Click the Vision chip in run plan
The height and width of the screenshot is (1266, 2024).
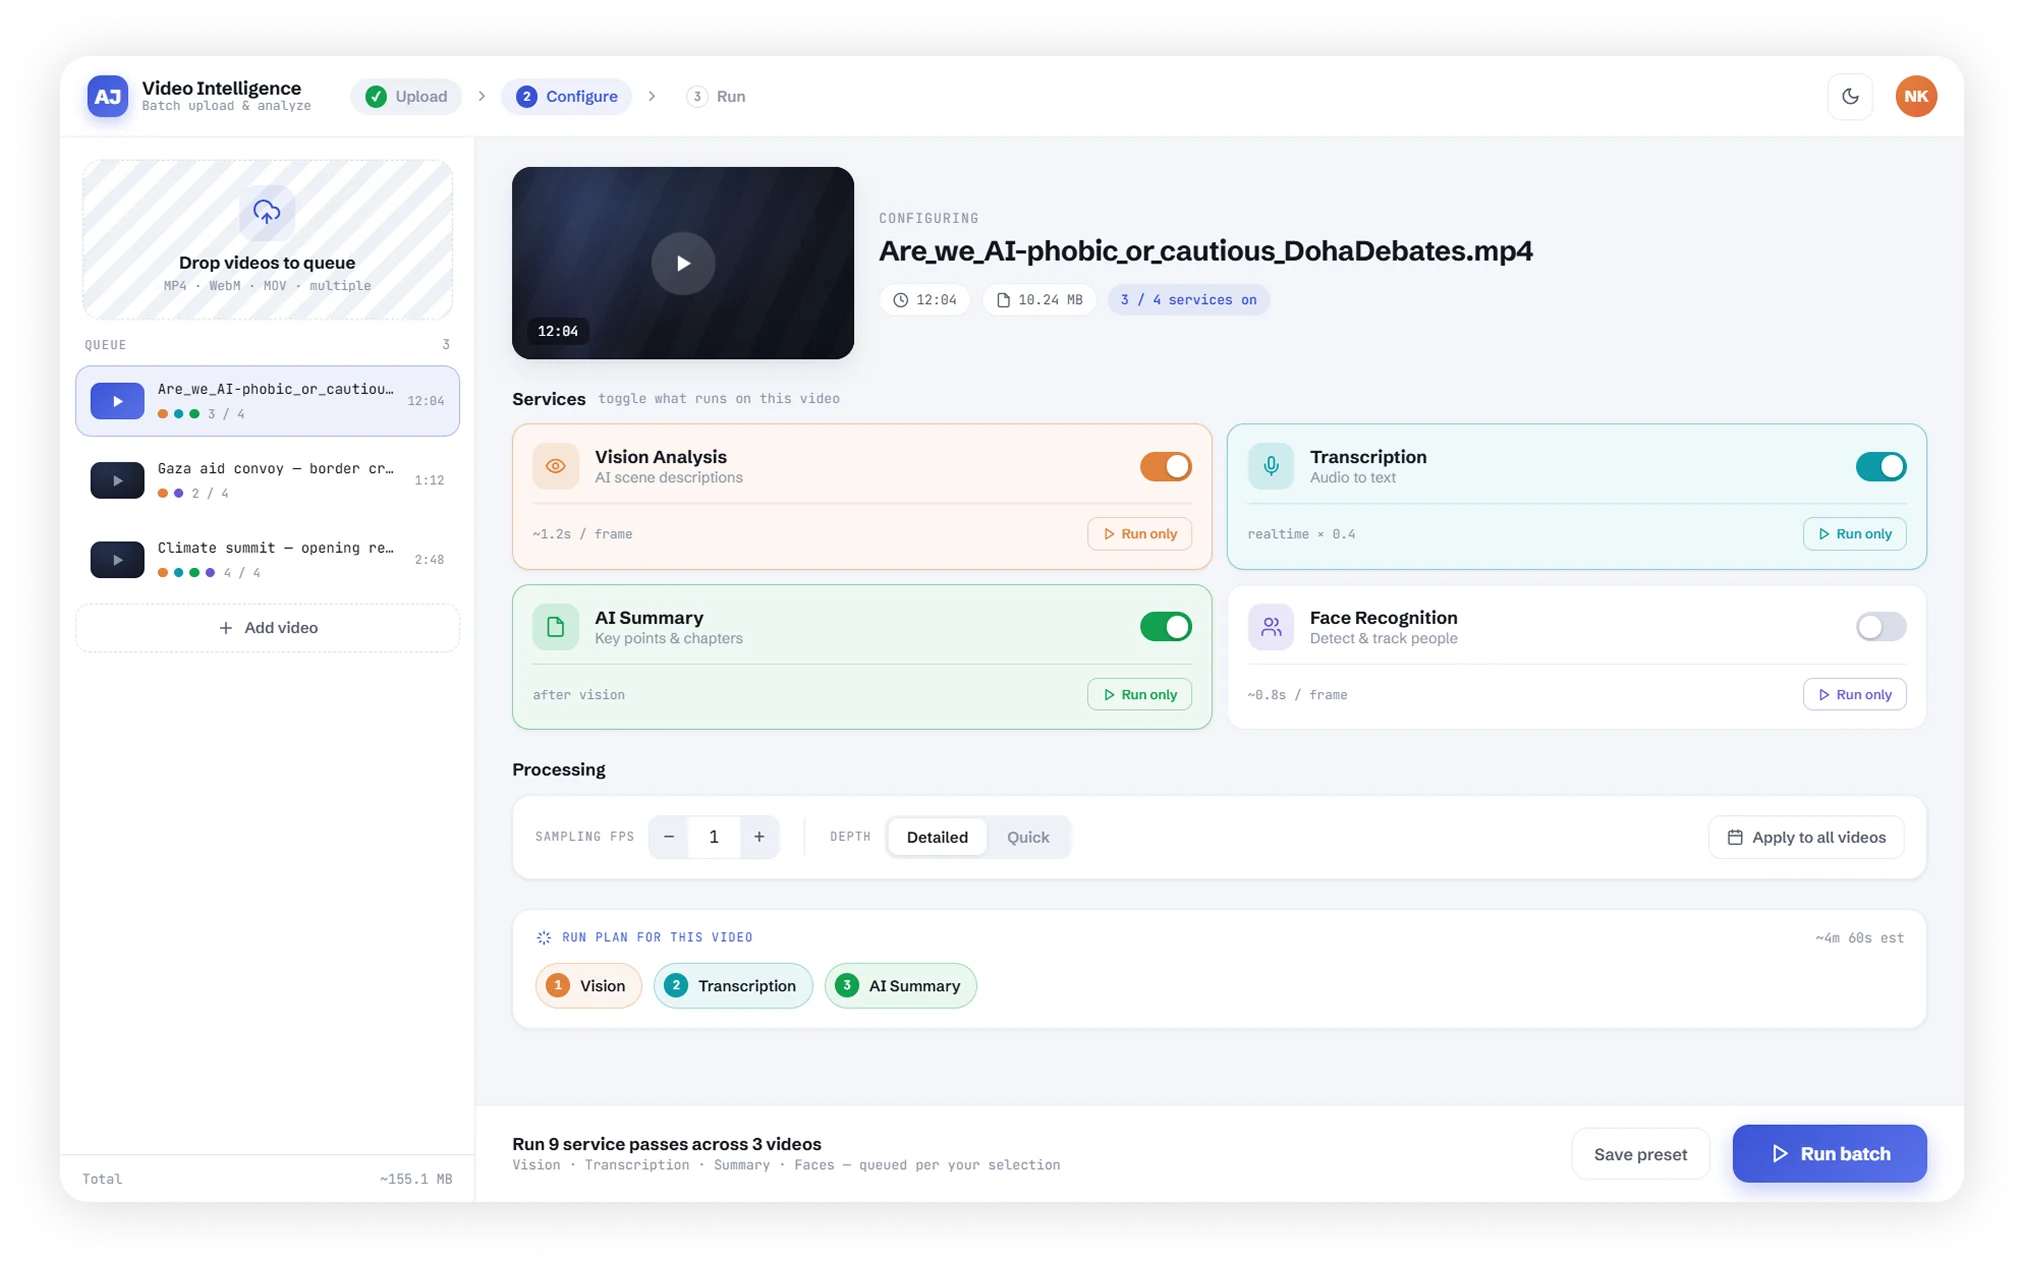588,986
